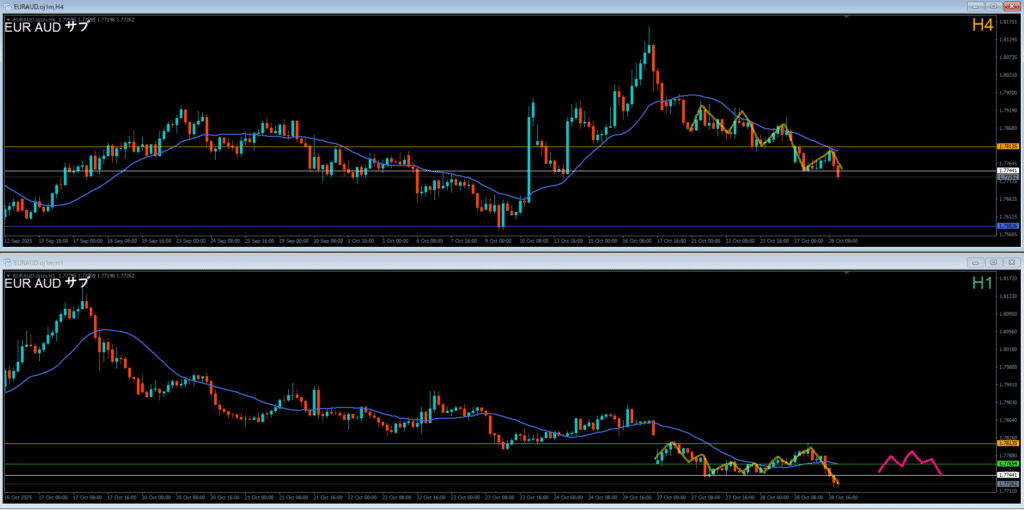Click the H1 chart window title bar
The image size is (1024, 510).
pos(500,261)
